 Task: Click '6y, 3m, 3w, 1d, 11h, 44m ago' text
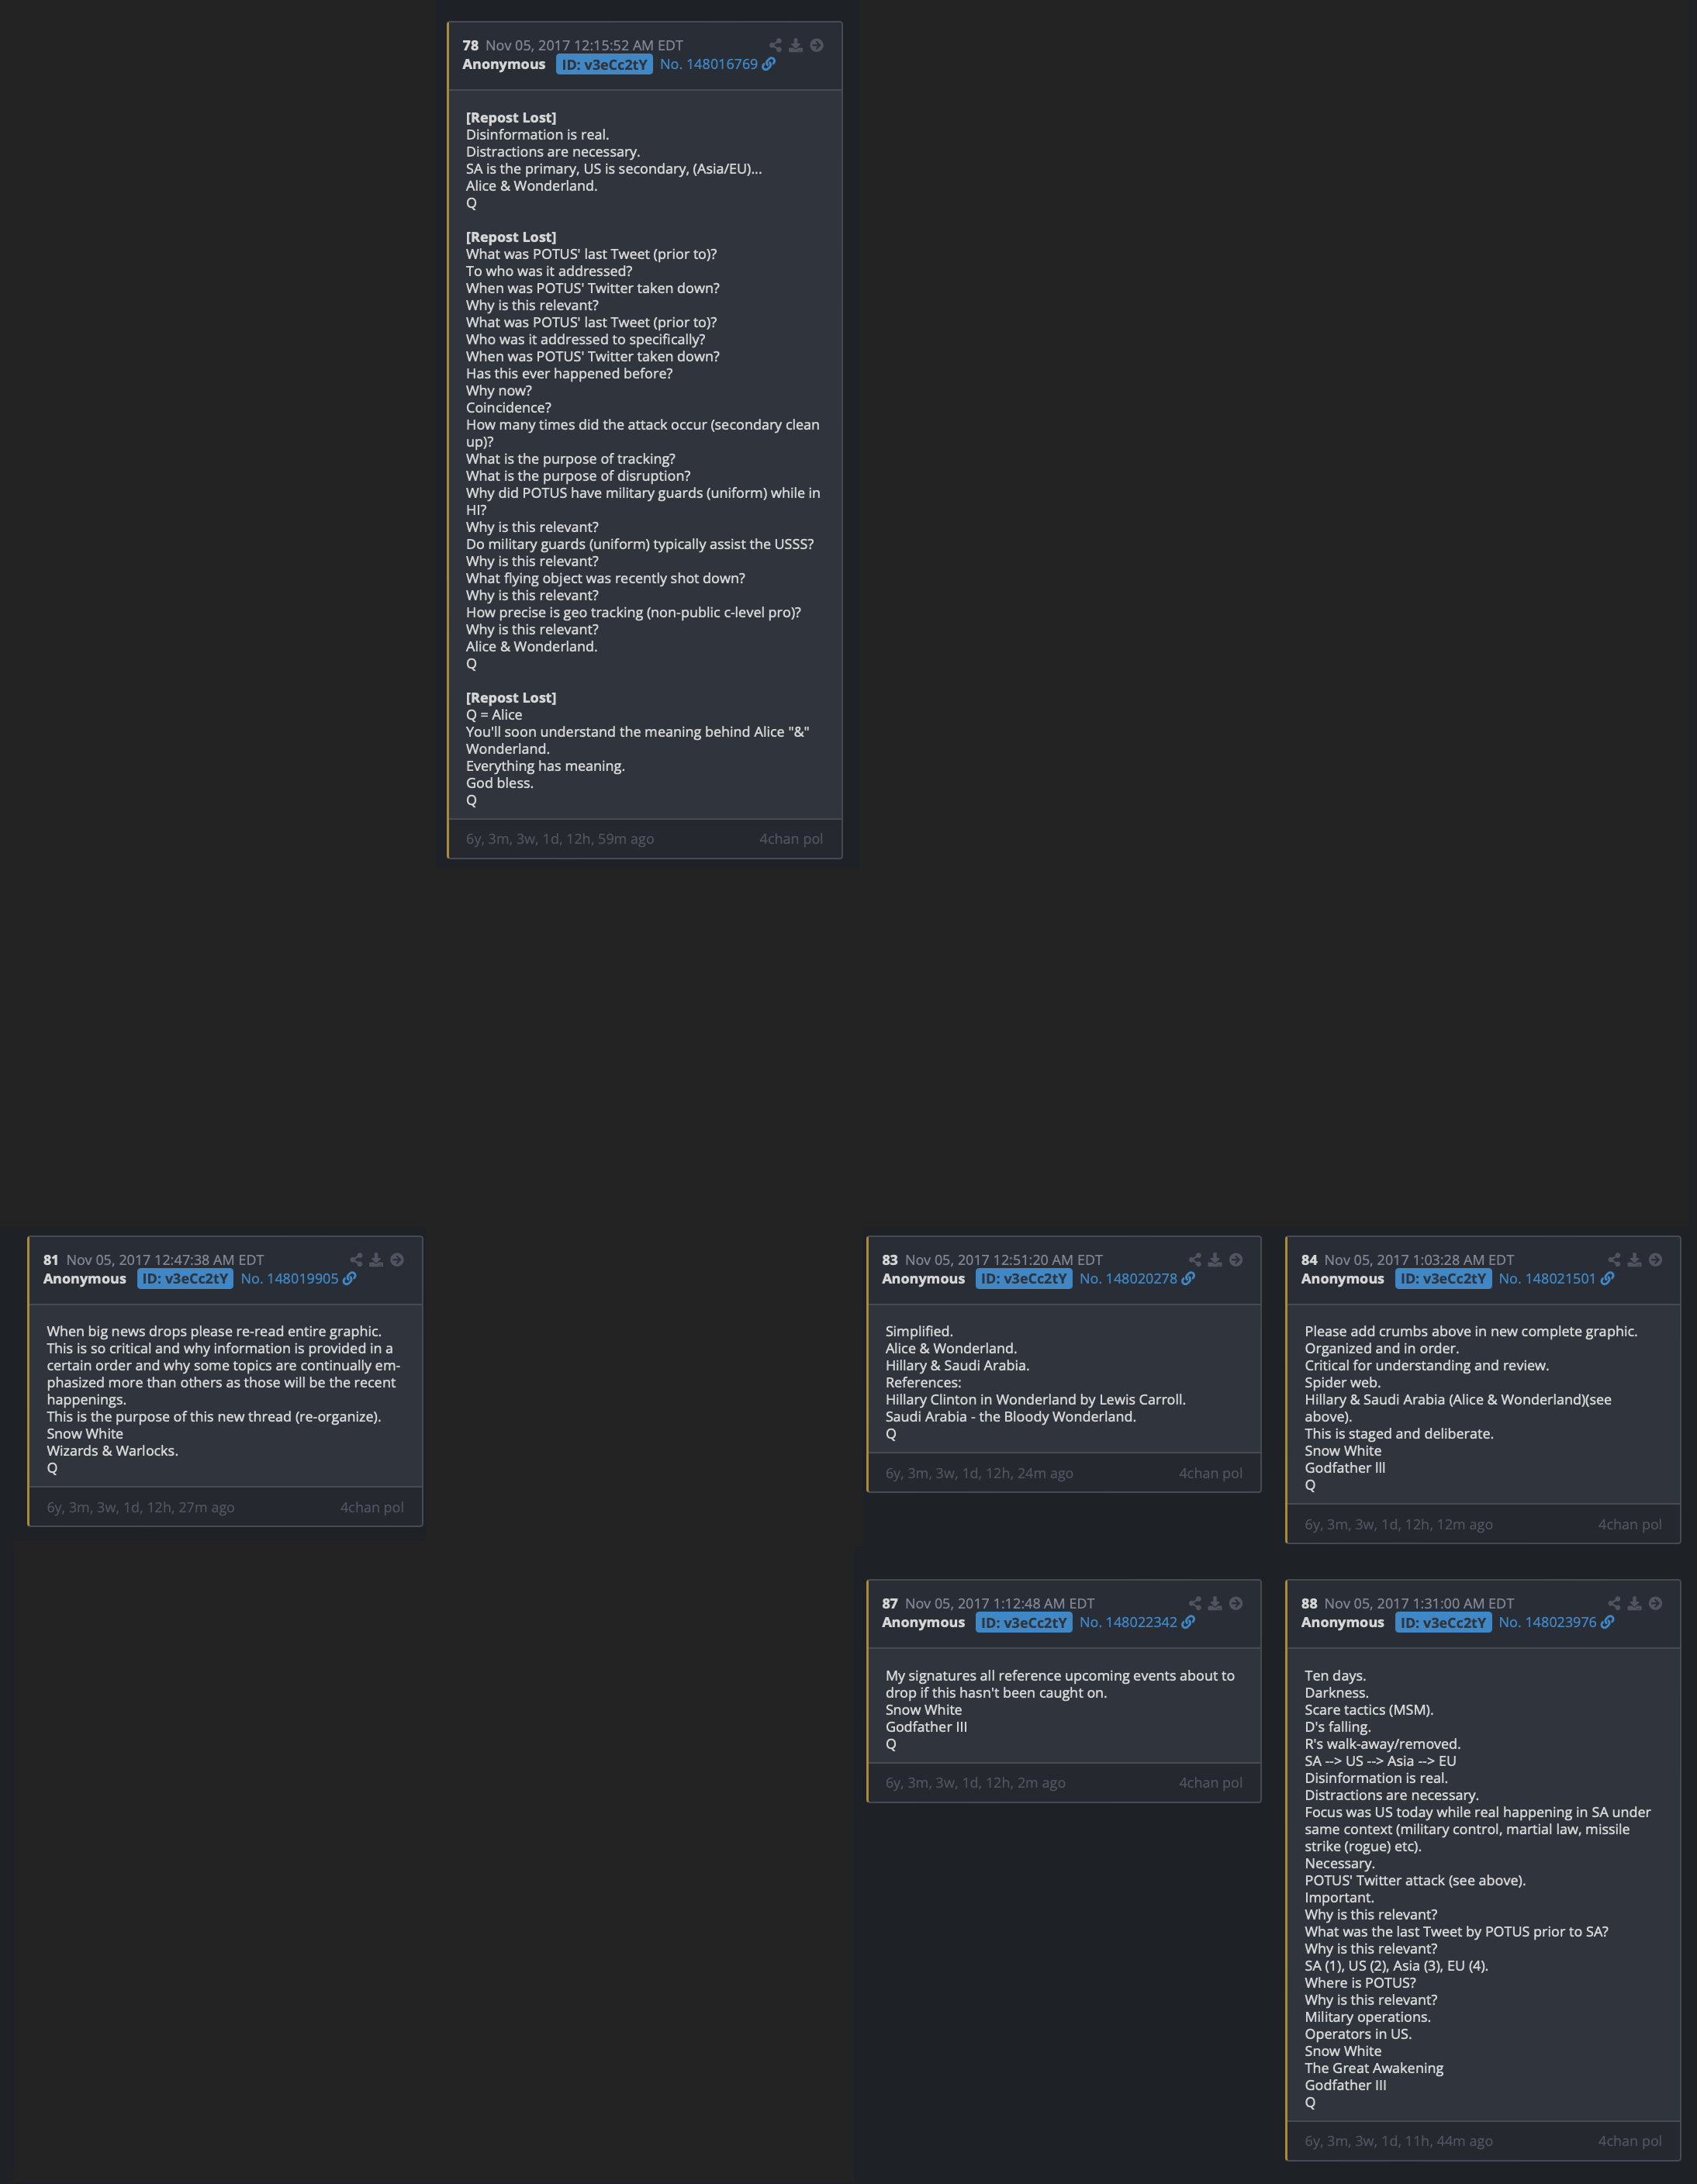click(1399, 2141)
